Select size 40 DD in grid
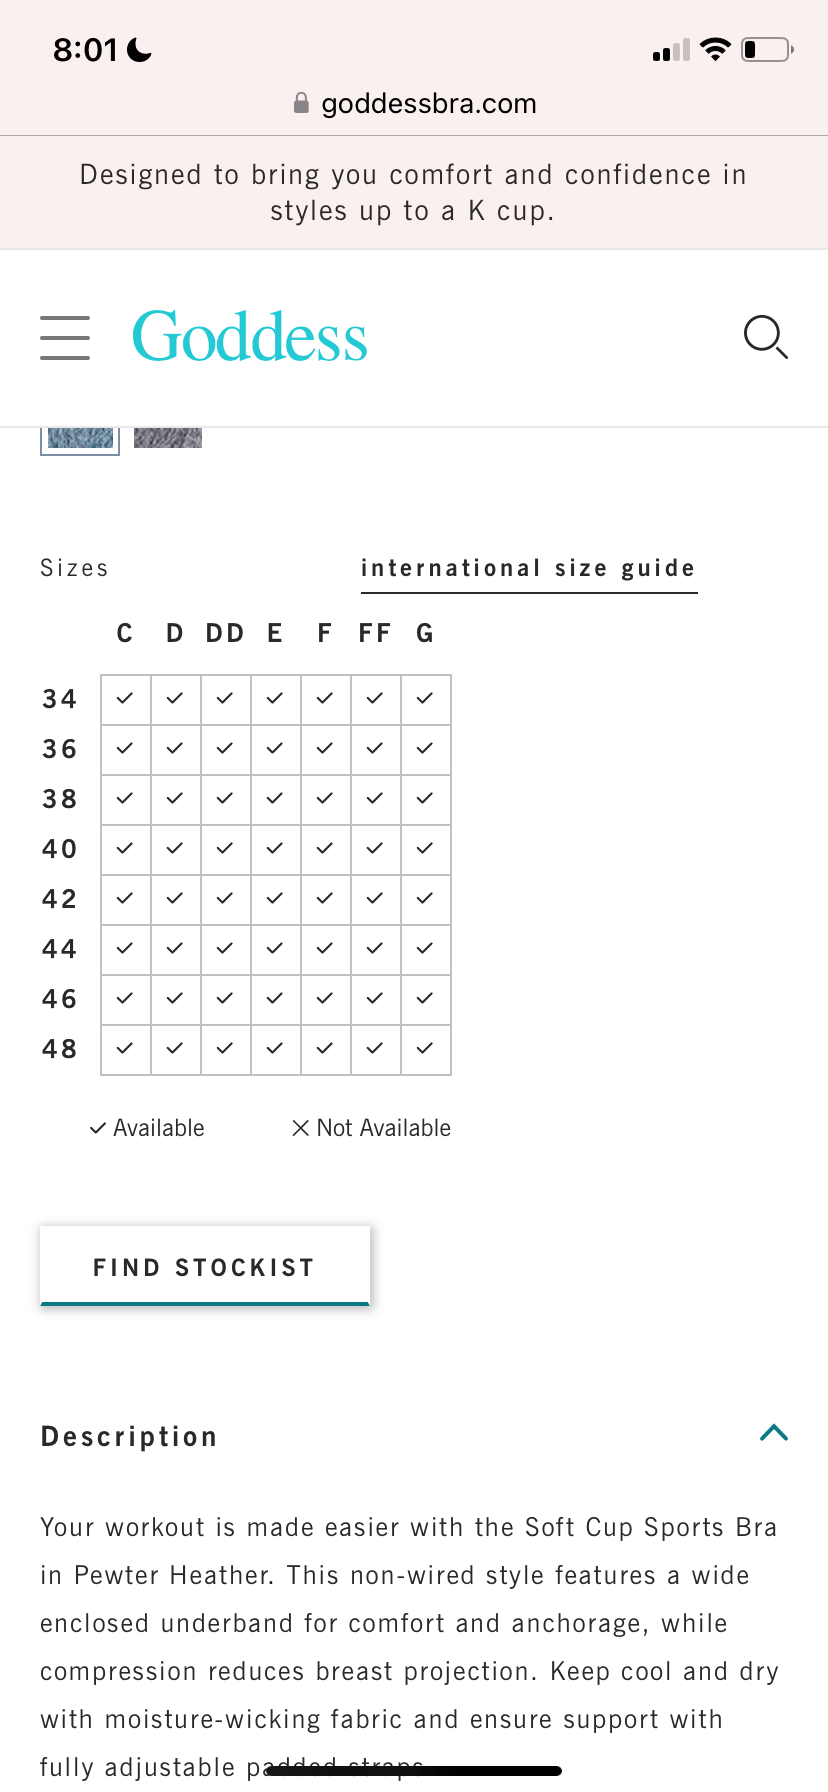 [x=226, y=850]
